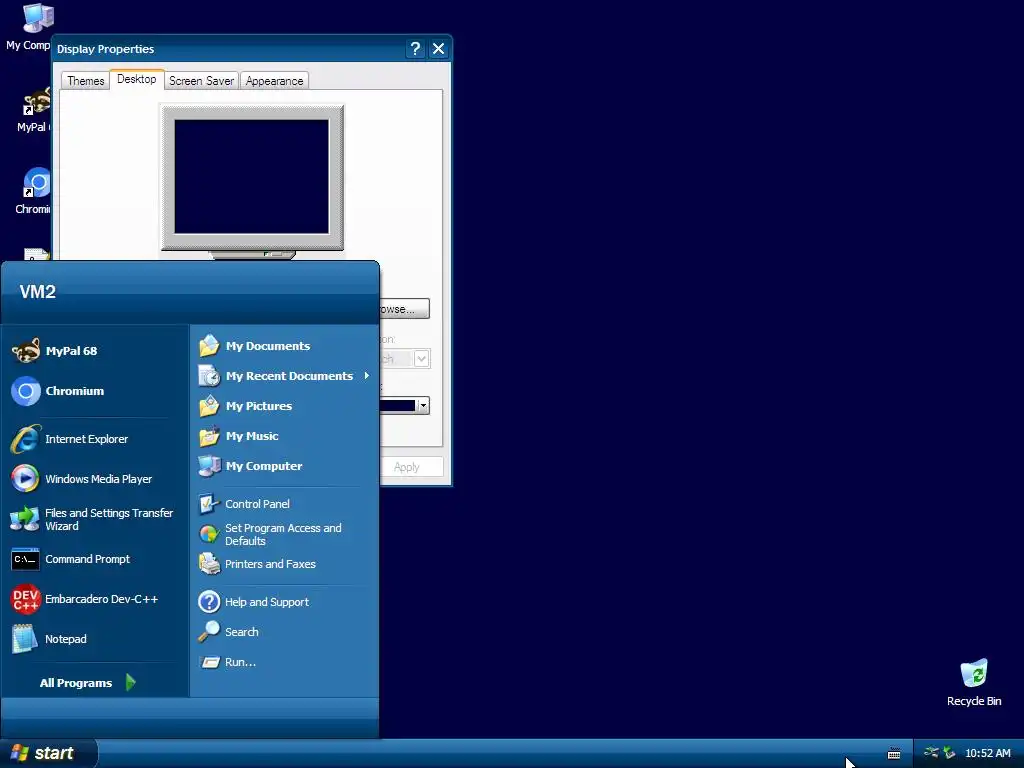The width and height of the screenshot is (1024, 768).
Task: Click the network connection tray icon
Action: pyautogui.click(x=931, y=753)
